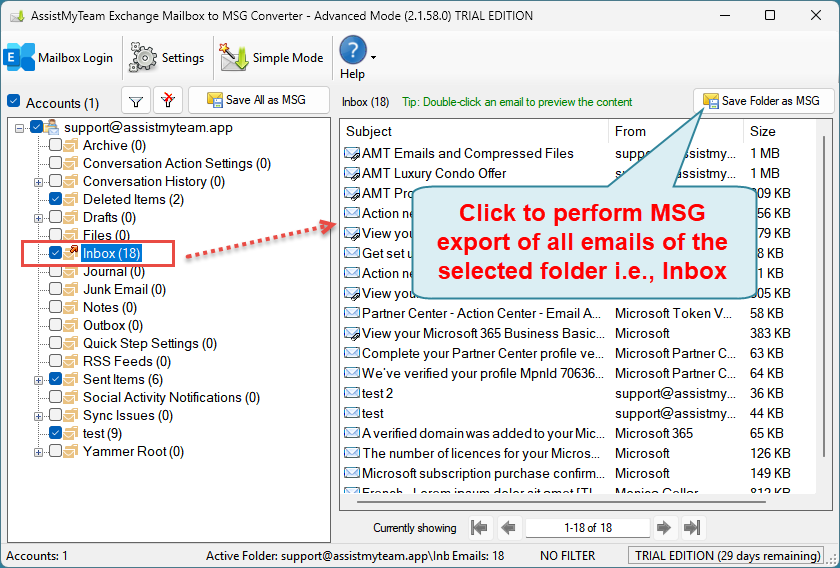Open Mailbox Login with Exchange icon
Viewport: 840px width, 568px height.
[19, 57]
